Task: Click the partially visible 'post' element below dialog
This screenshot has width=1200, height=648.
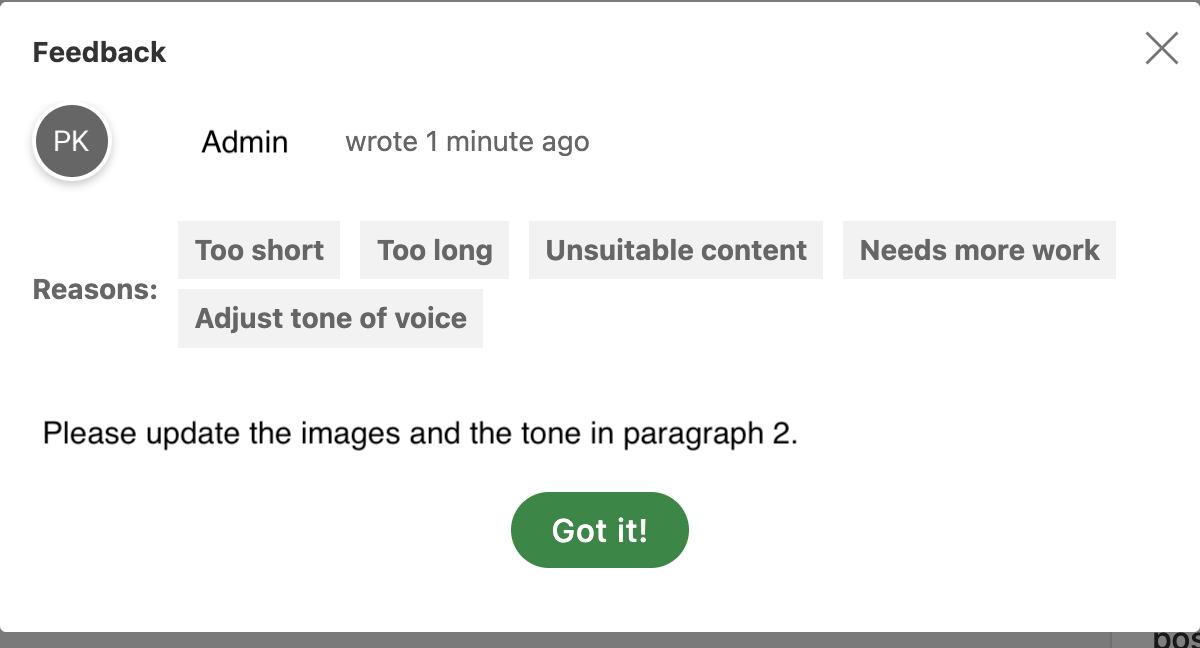Action: [1177, 638]
